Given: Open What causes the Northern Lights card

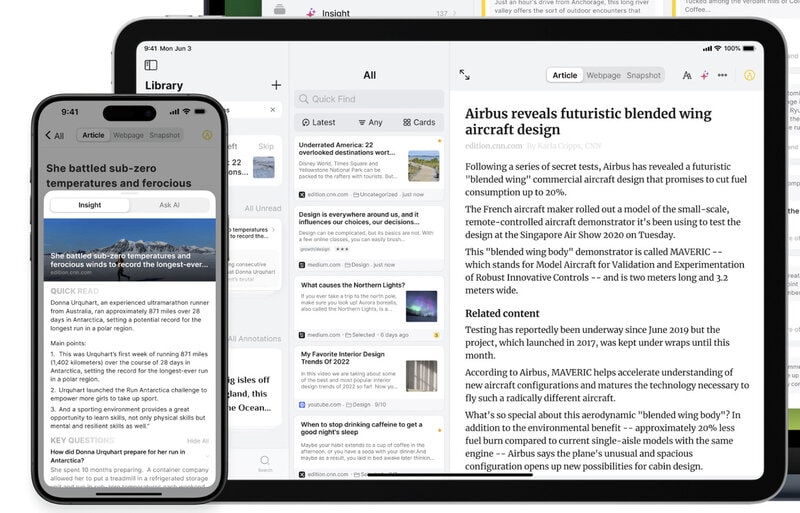Looking at the screenshot, I should (x=369, y=308).
